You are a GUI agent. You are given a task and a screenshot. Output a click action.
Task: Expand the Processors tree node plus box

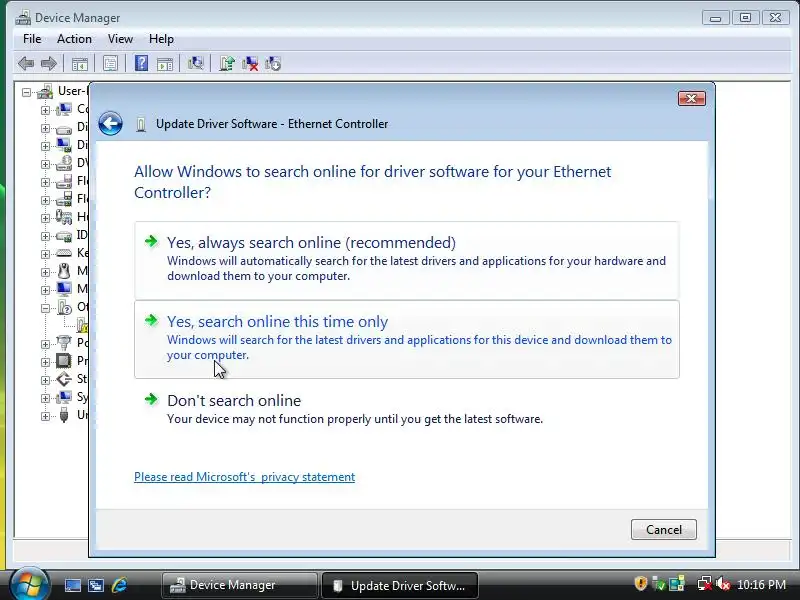point(45,362)
